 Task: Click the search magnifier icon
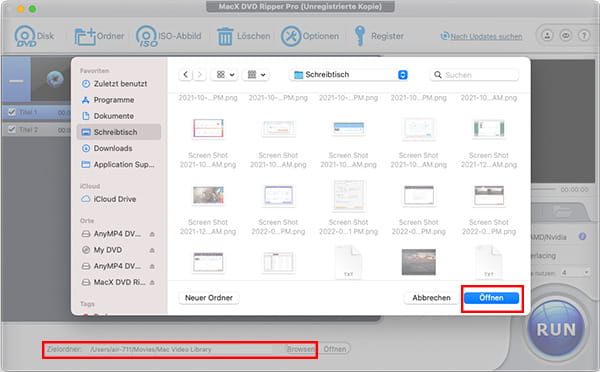click(x=438, y=75)
